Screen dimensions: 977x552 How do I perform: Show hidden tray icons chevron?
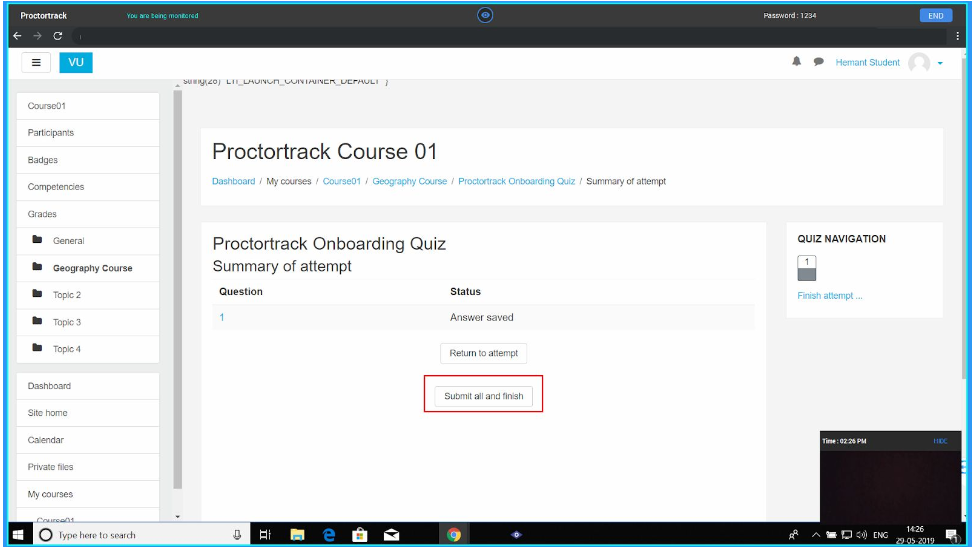click(816, 535)
